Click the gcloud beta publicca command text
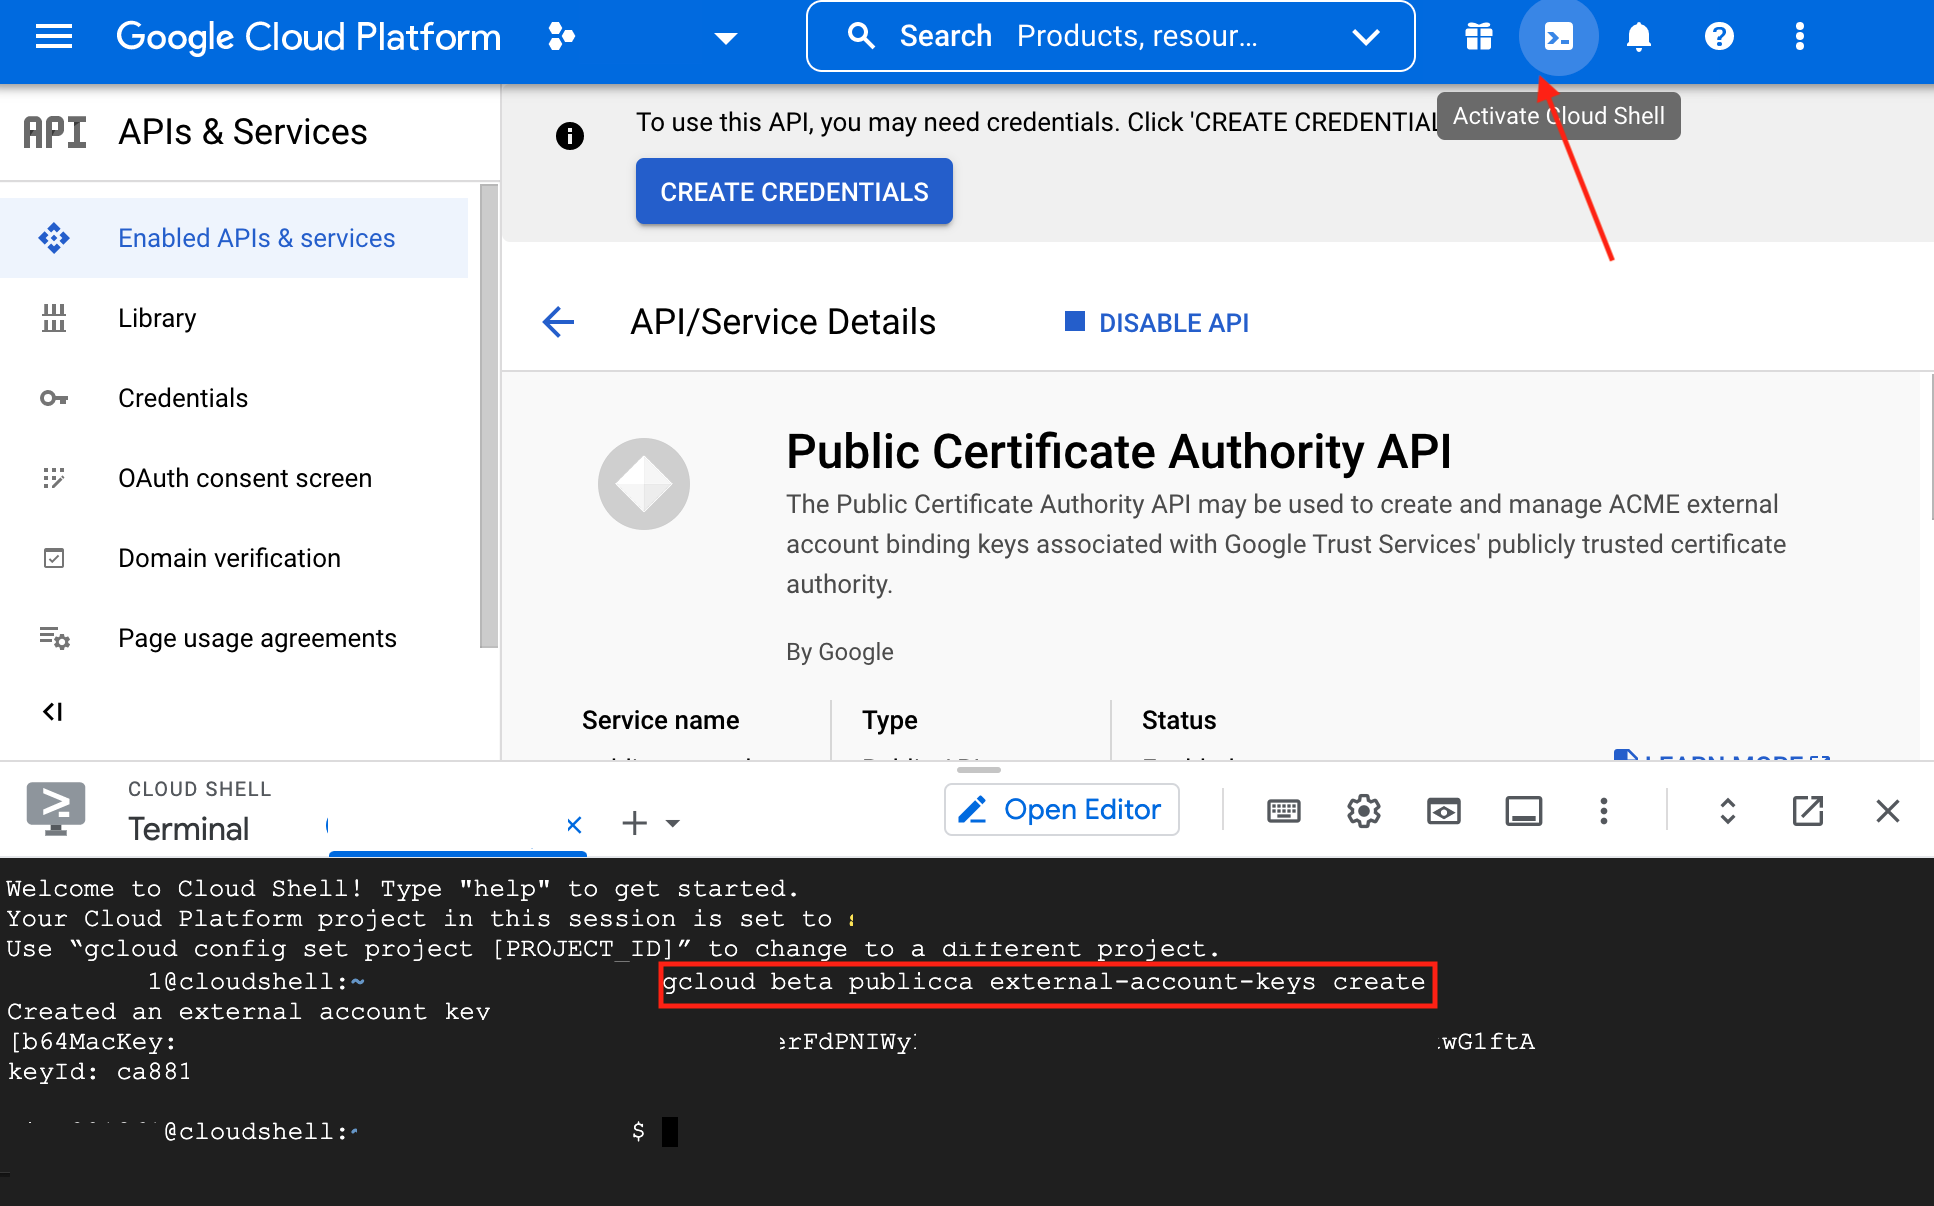Viewport: 1934px width, 1206px height. click(1043, 982)
